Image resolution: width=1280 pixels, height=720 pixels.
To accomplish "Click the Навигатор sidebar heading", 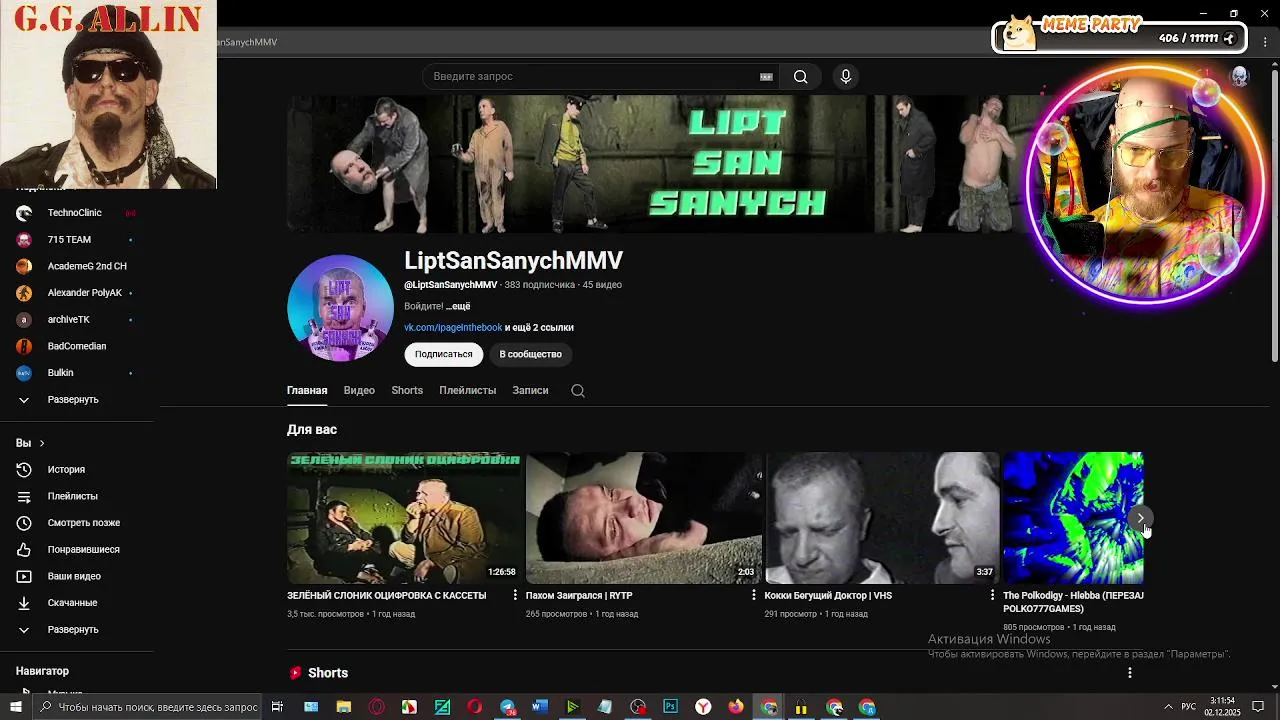I will [42, 671].
